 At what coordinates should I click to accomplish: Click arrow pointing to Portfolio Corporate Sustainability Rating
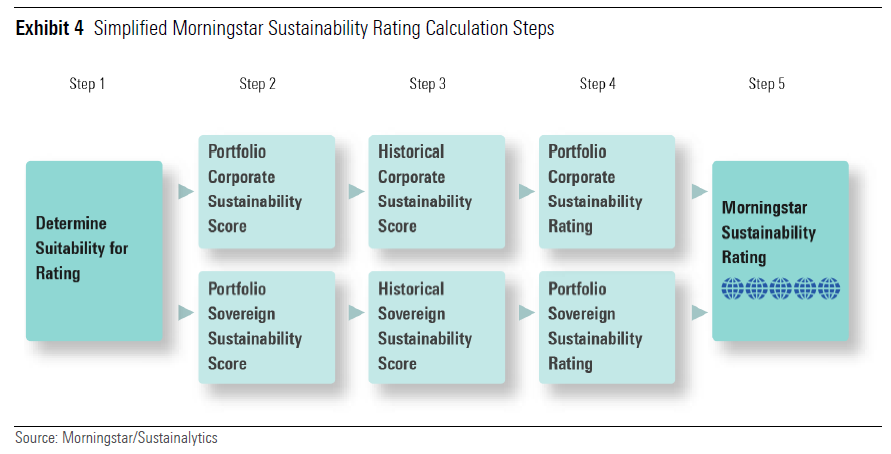tap(526, 191)
